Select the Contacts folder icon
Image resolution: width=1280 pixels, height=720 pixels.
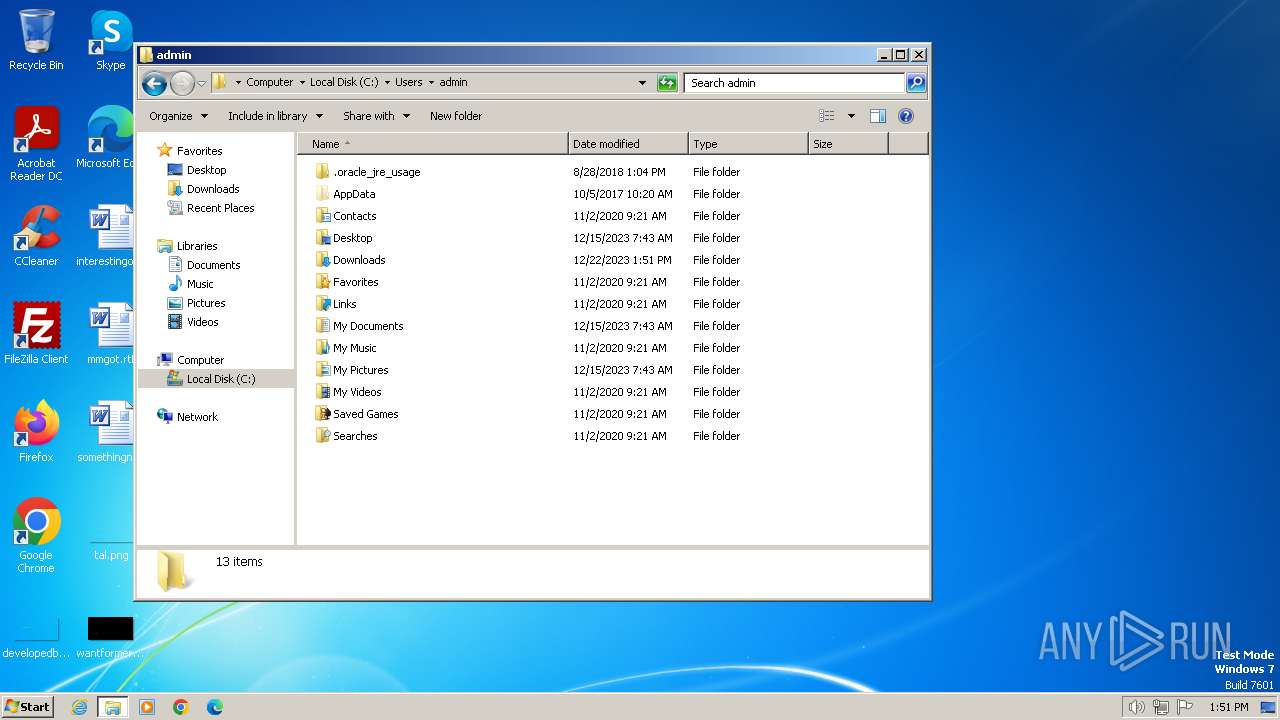click(322, 216)
